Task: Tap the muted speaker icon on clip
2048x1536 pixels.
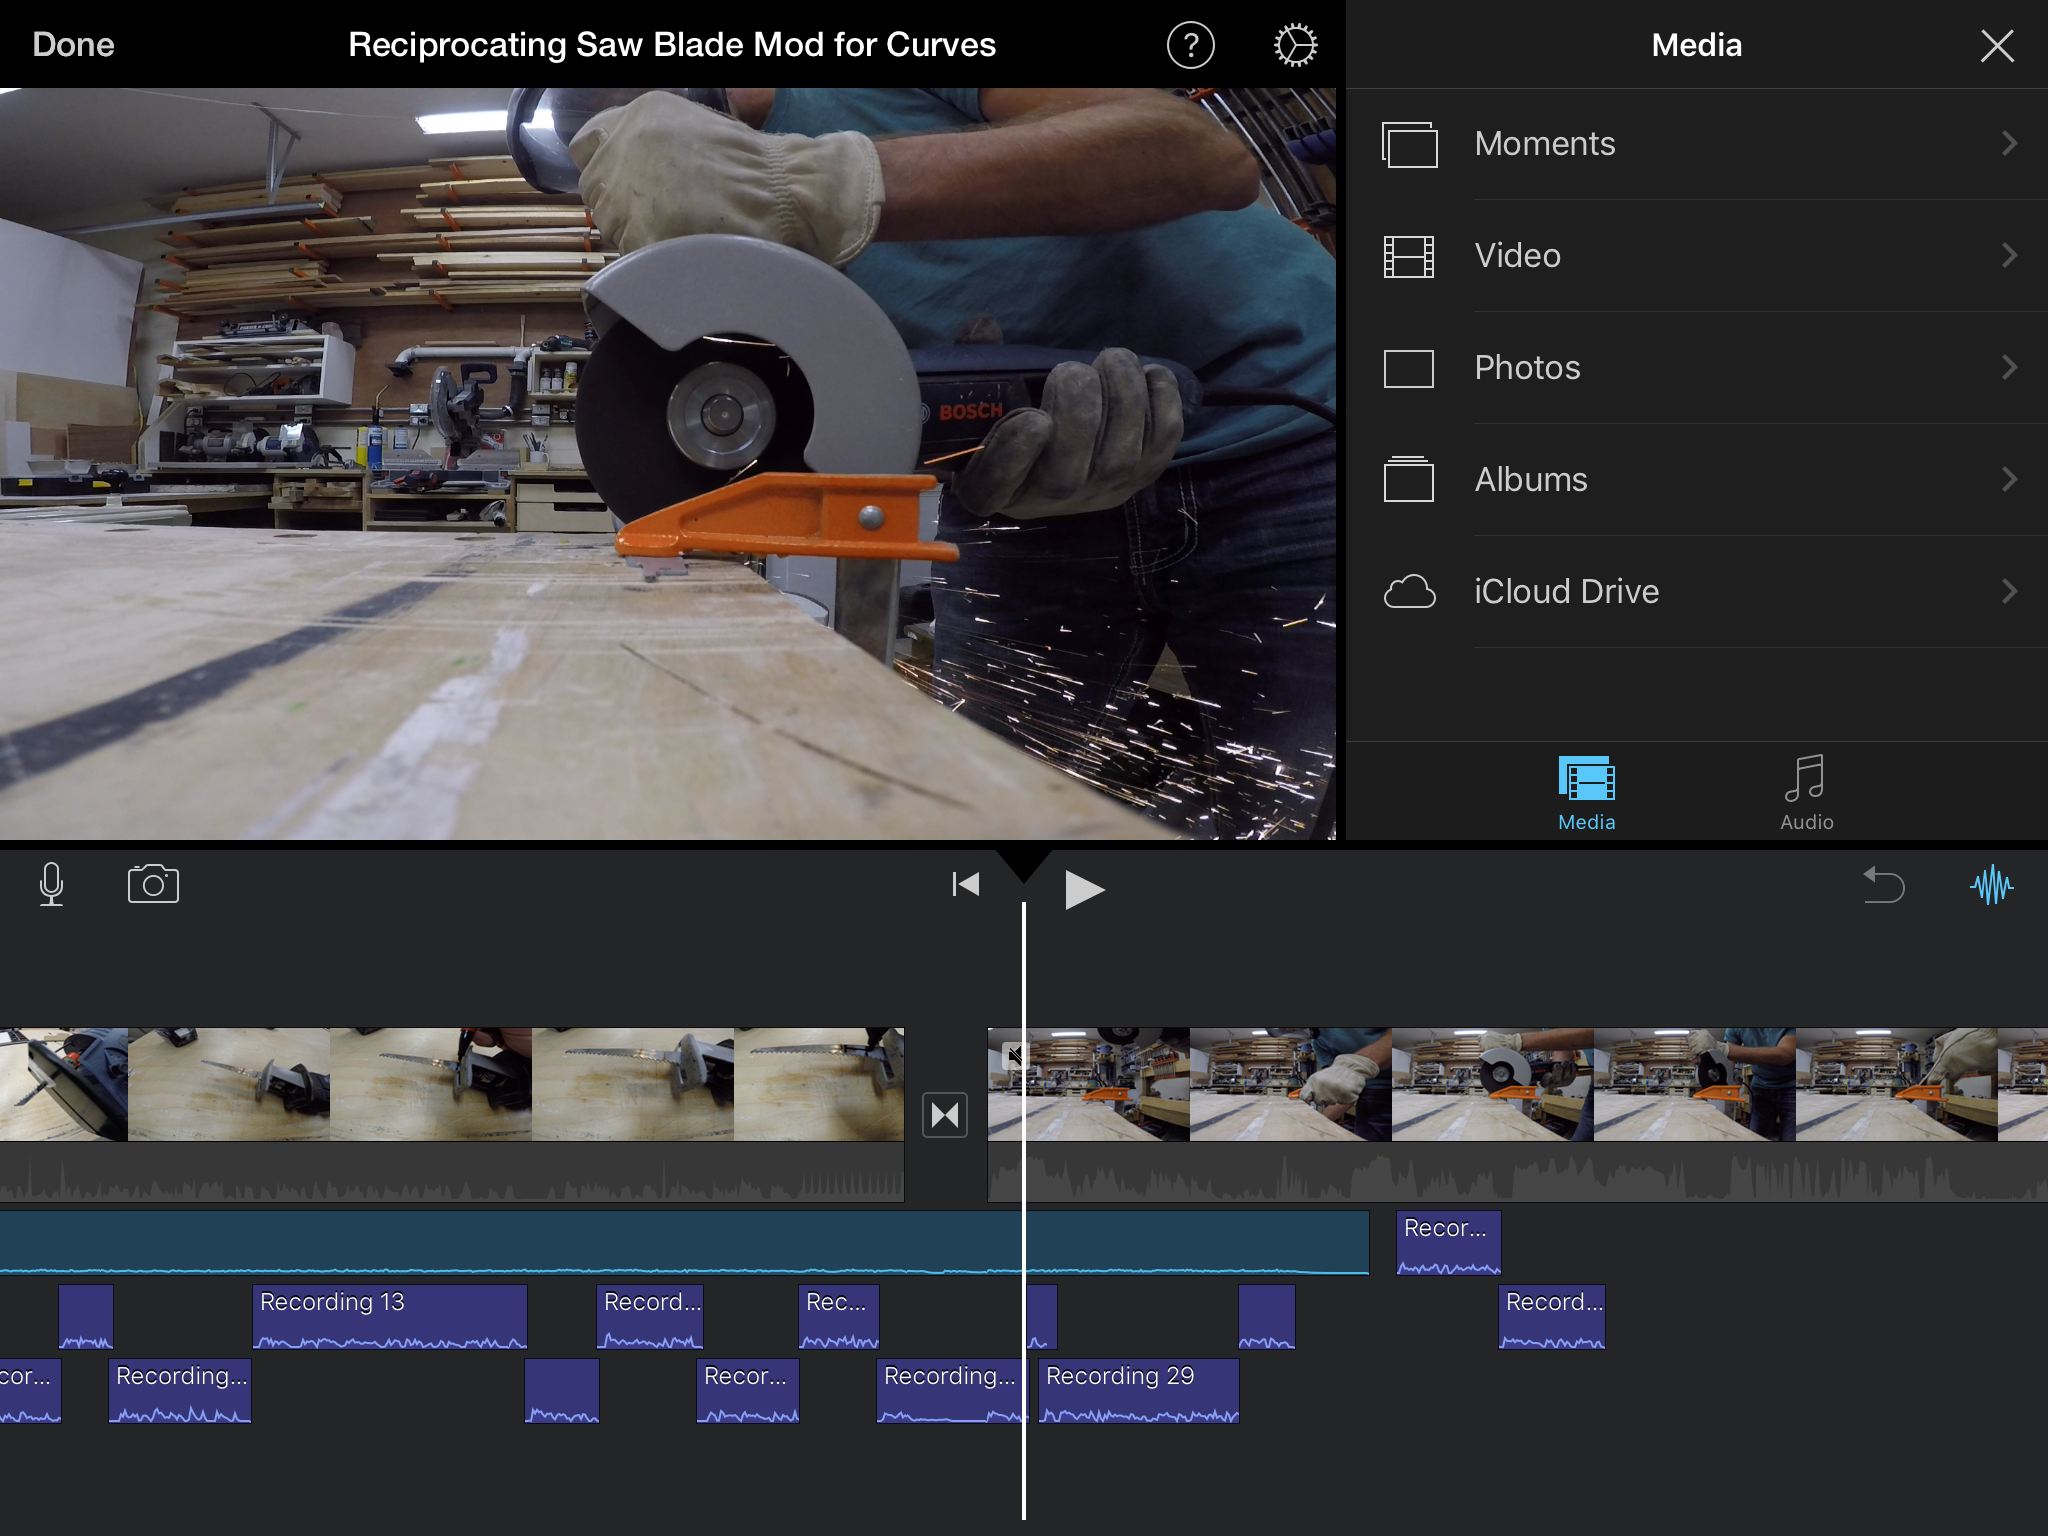Action: coord(1014,1054)
